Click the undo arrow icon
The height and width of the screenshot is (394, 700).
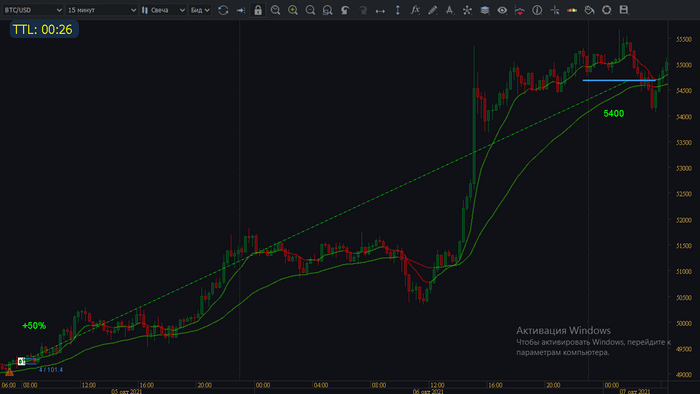pos(345,10)
